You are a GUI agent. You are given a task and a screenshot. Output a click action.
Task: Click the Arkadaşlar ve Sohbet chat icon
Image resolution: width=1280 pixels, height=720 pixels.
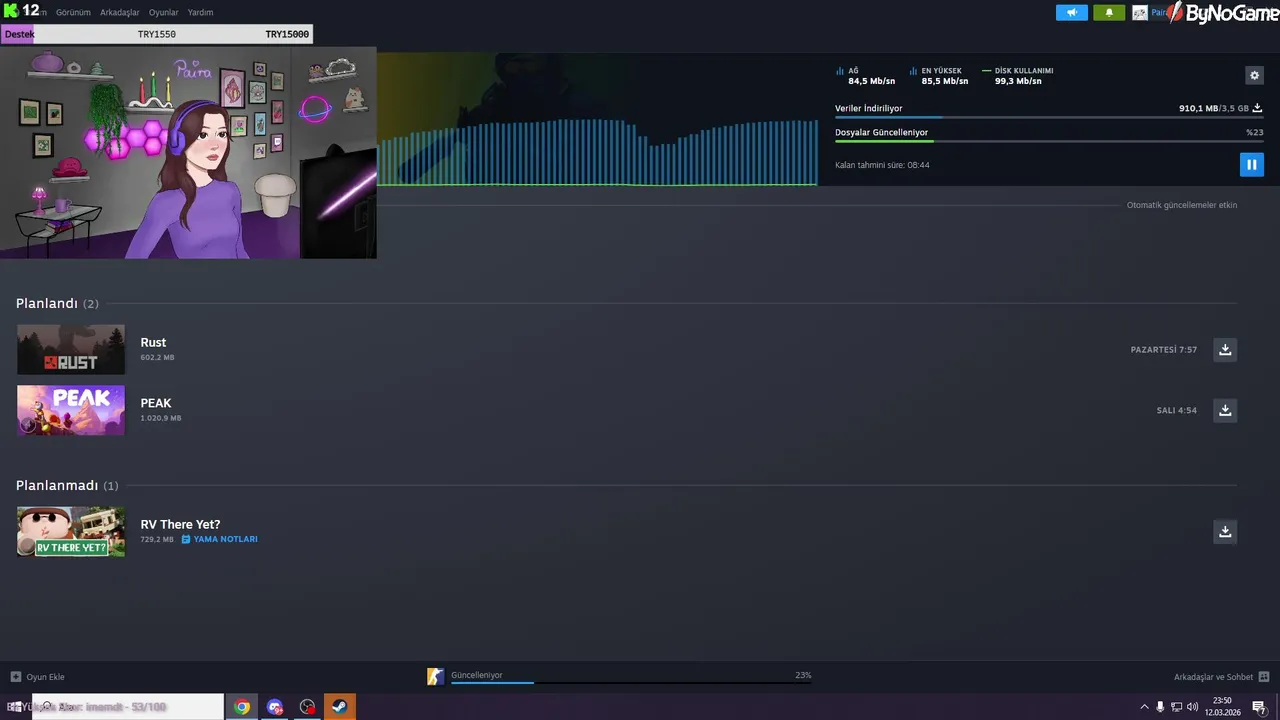click(x=1264, y=677)
